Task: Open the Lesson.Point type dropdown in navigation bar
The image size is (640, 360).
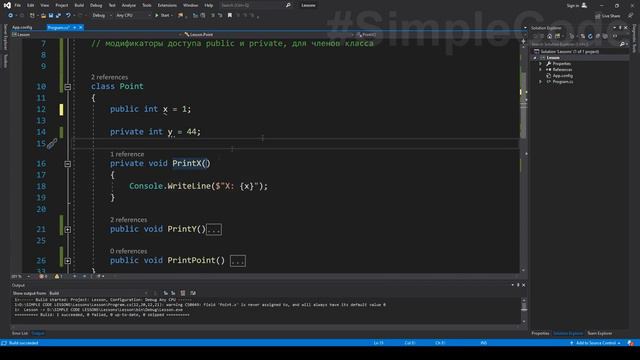Action: [269, 35]
